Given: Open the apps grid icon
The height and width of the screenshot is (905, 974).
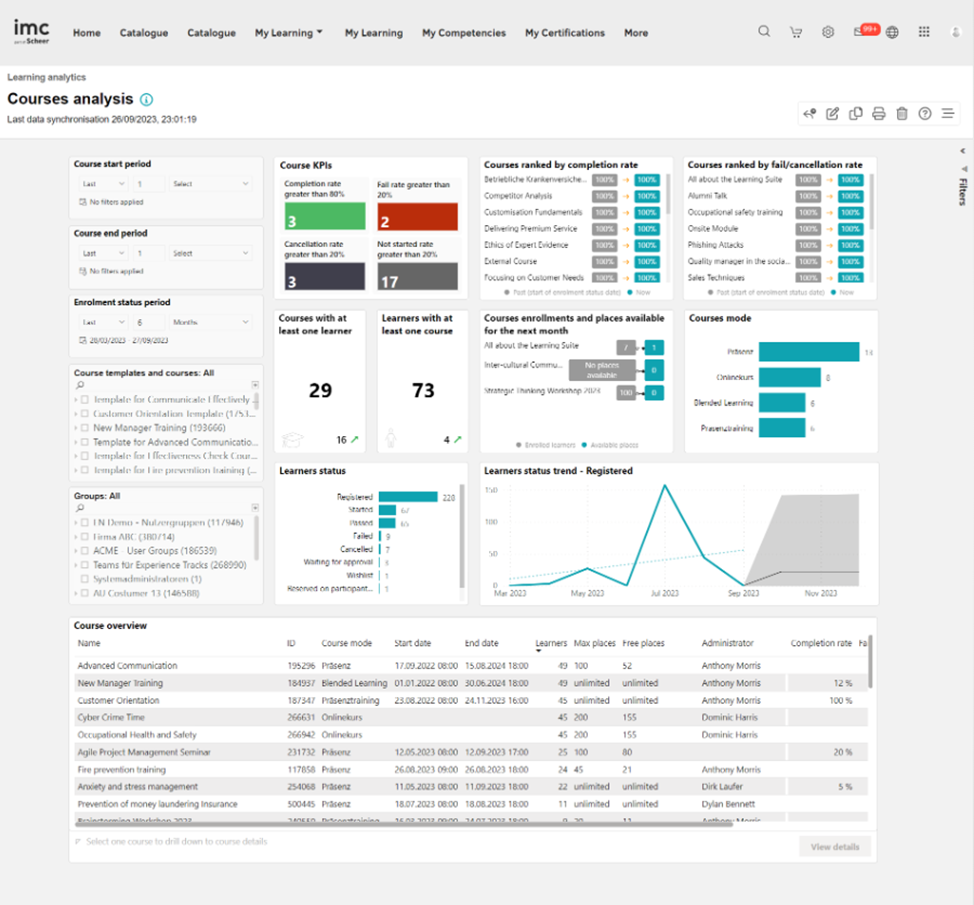Looking at the screenshot, I should [x=923, y=32].
